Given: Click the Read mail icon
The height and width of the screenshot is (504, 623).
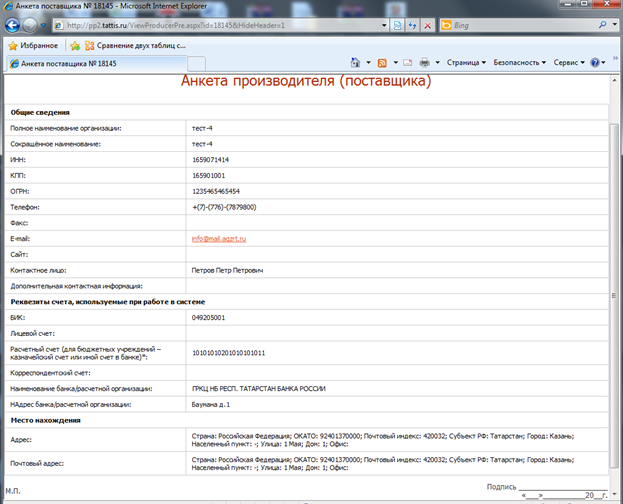Looking at the screenshot, I should pos(408,63).
